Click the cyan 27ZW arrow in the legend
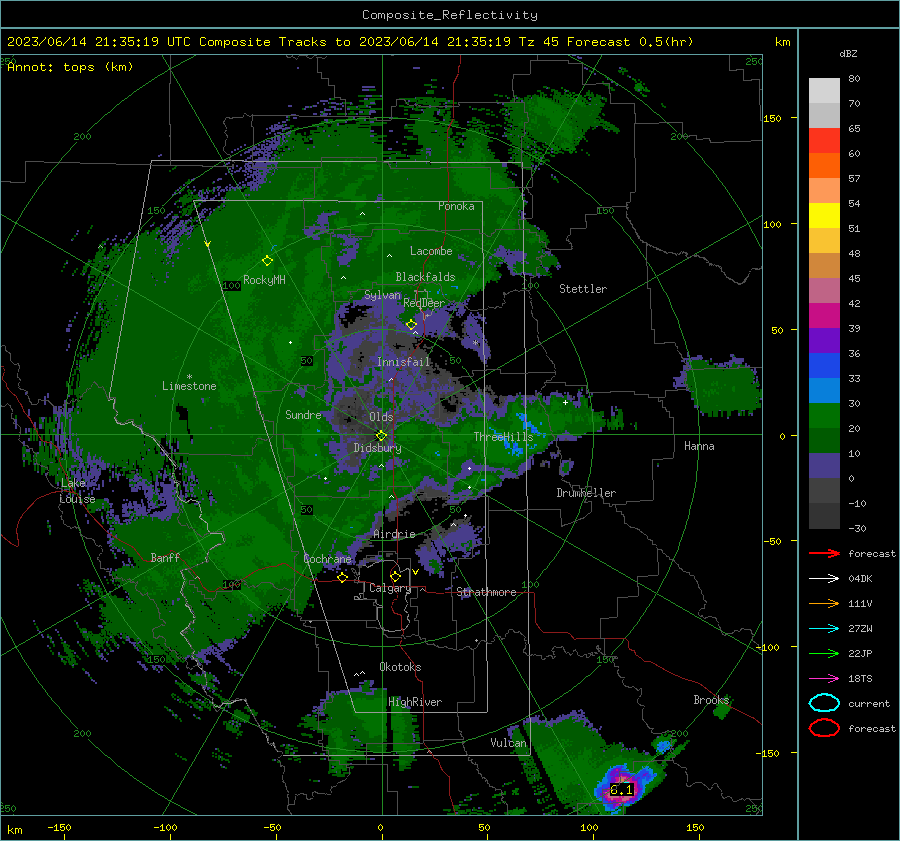This screenshot has height=841, width=900. [824, 628]
